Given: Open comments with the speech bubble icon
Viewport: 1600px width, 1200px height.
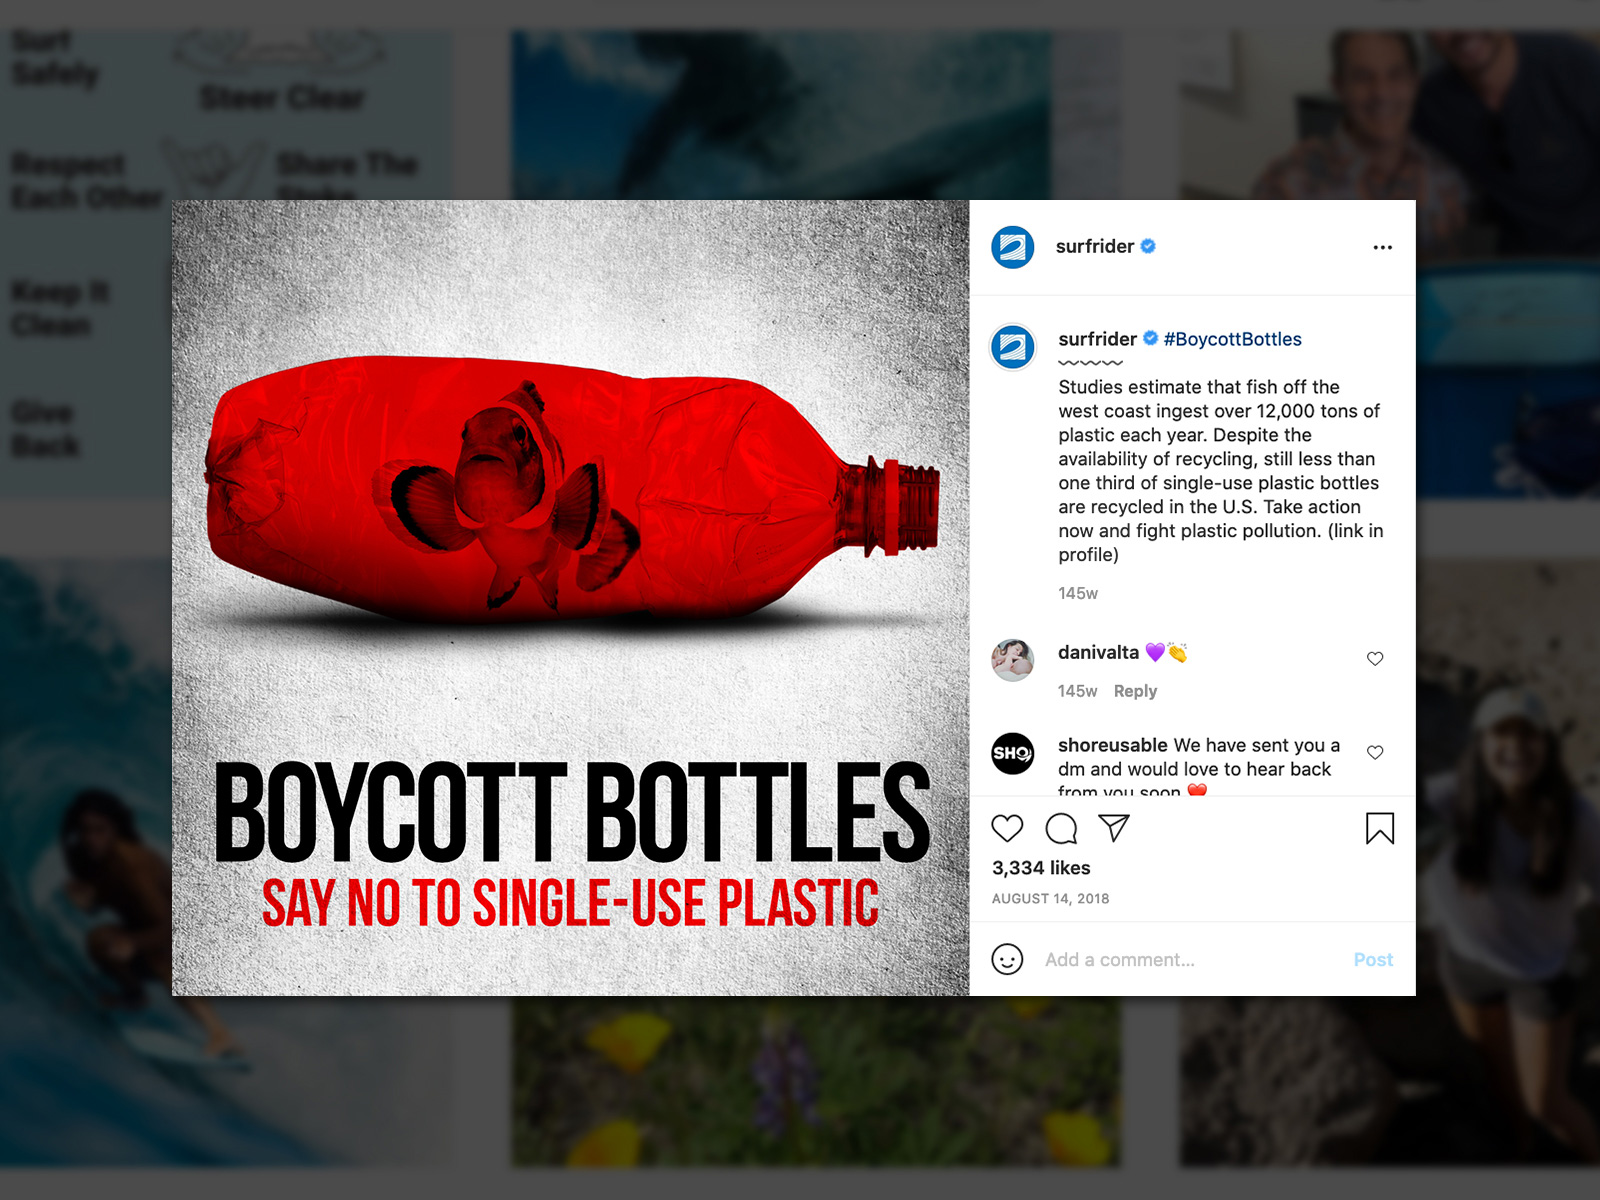Looking at the screenshot, I should point(1061,828).
